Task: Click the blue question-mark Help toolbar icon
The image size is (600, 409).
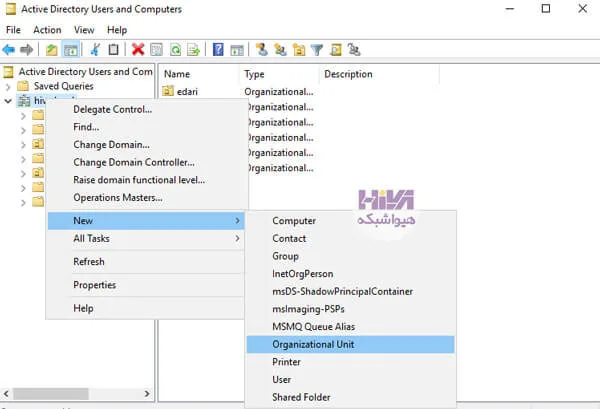Action: point(218,50)
